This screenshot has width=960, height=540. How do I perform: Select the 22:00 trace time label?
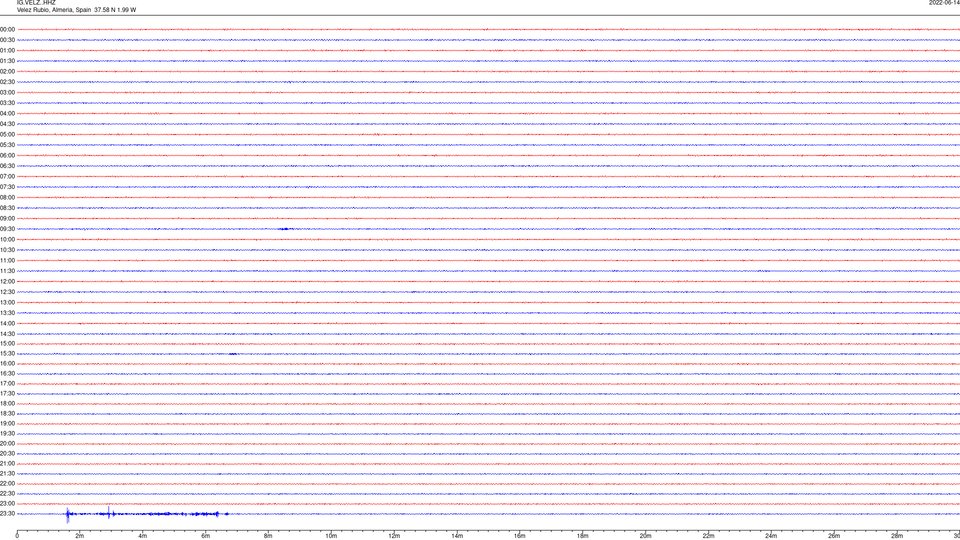[7, 484]
